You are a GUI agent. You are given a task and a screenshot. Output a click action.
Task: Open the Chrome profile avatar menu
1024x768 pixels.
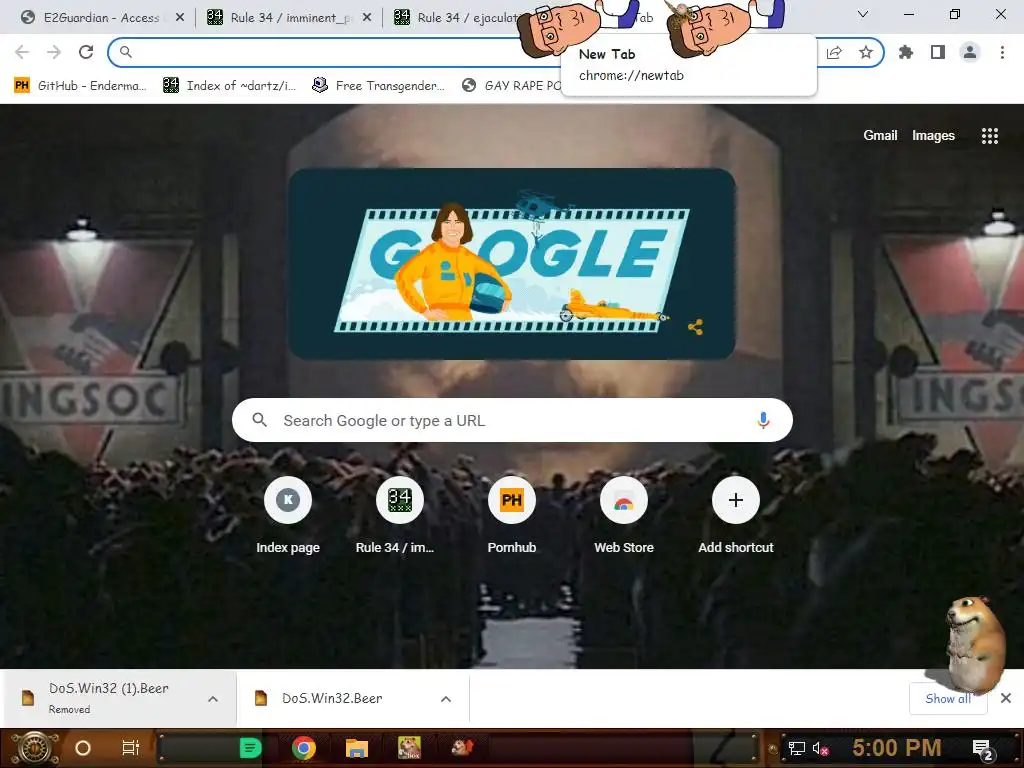(970, 52)
